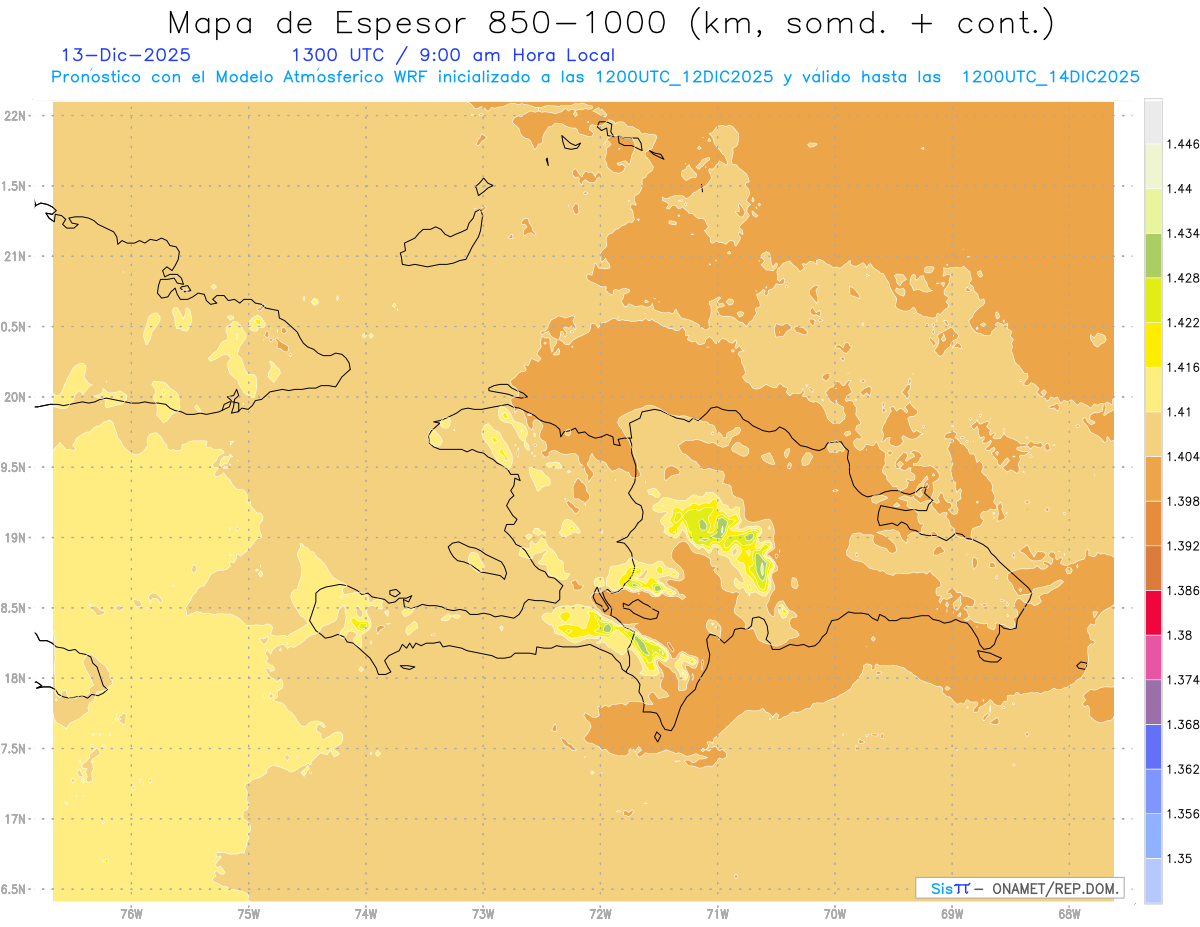Click the valid-until time '1200UTC_14DIC2025'
The width and height of the screenshot is (1200, 927).
[x=1050, y=77]
